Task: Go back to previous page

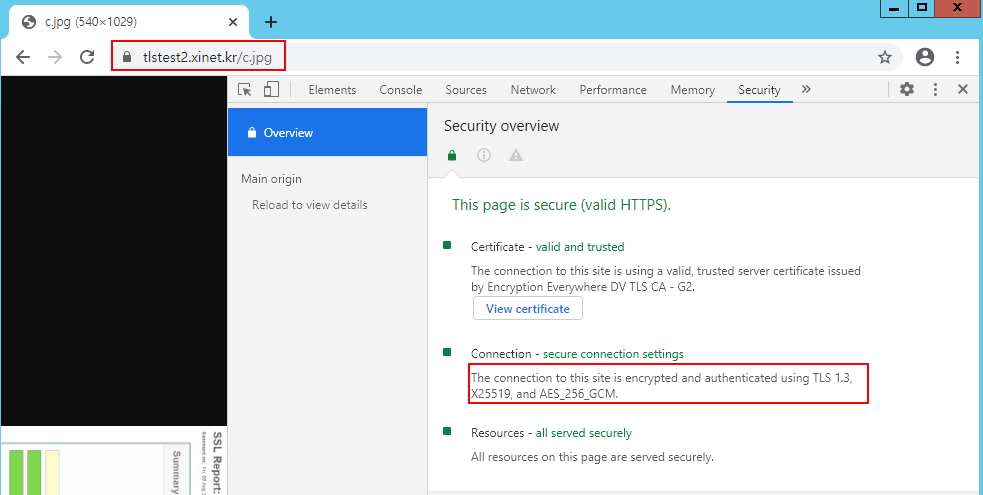Action: [x=23, y=57]
